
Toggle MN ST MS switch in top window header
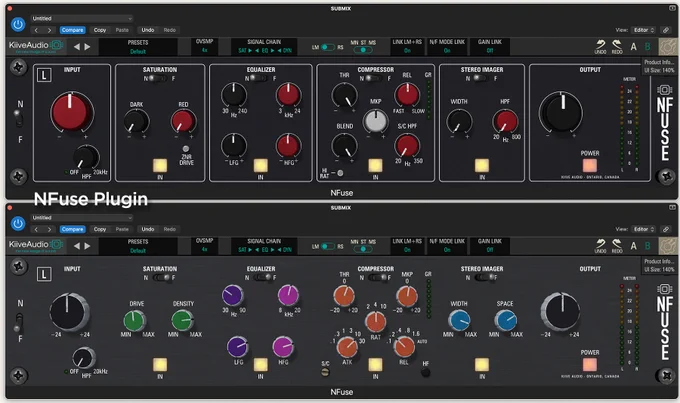(x=363, y=50)
